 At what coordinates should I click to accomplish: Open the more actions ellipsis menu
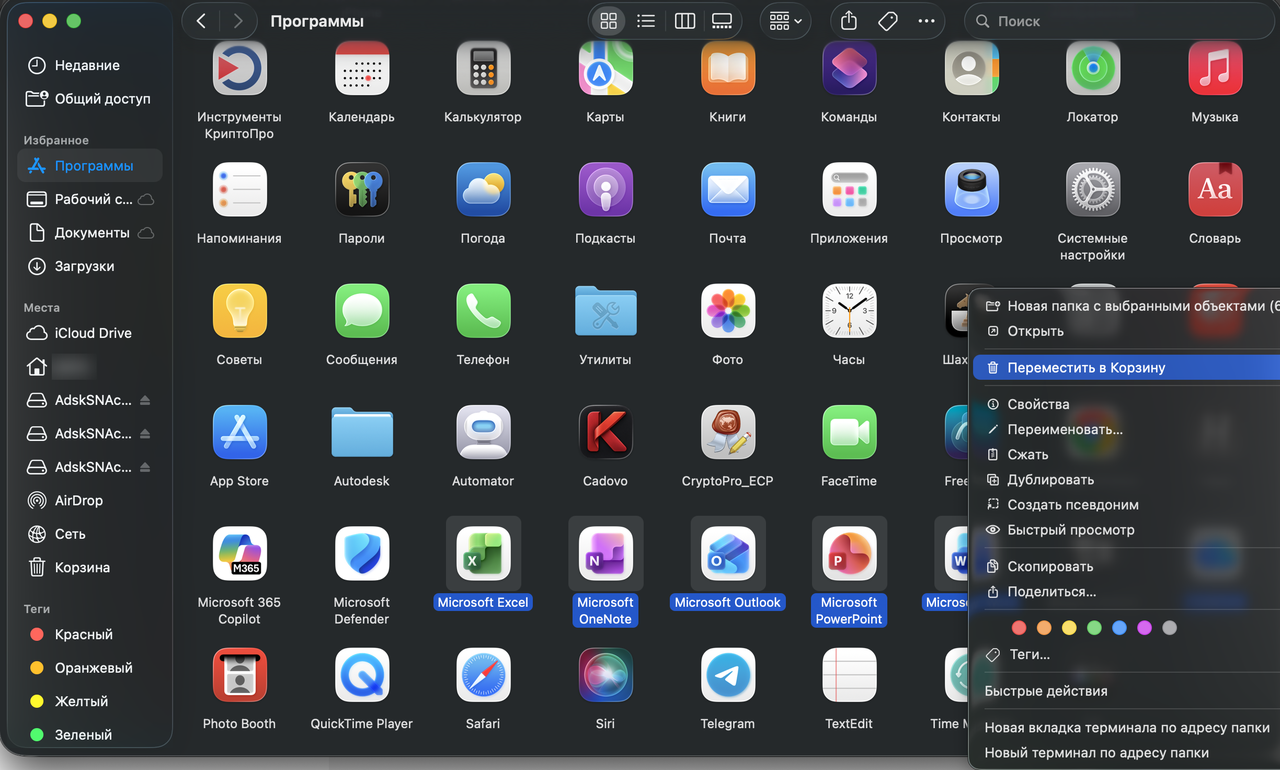coord(926,21)
